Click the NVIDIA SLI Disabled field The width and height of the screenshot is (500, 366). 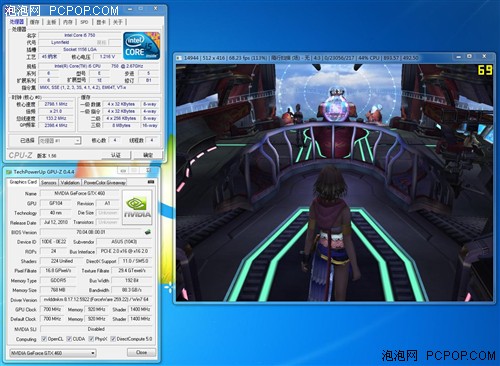[x=96, y=329]
